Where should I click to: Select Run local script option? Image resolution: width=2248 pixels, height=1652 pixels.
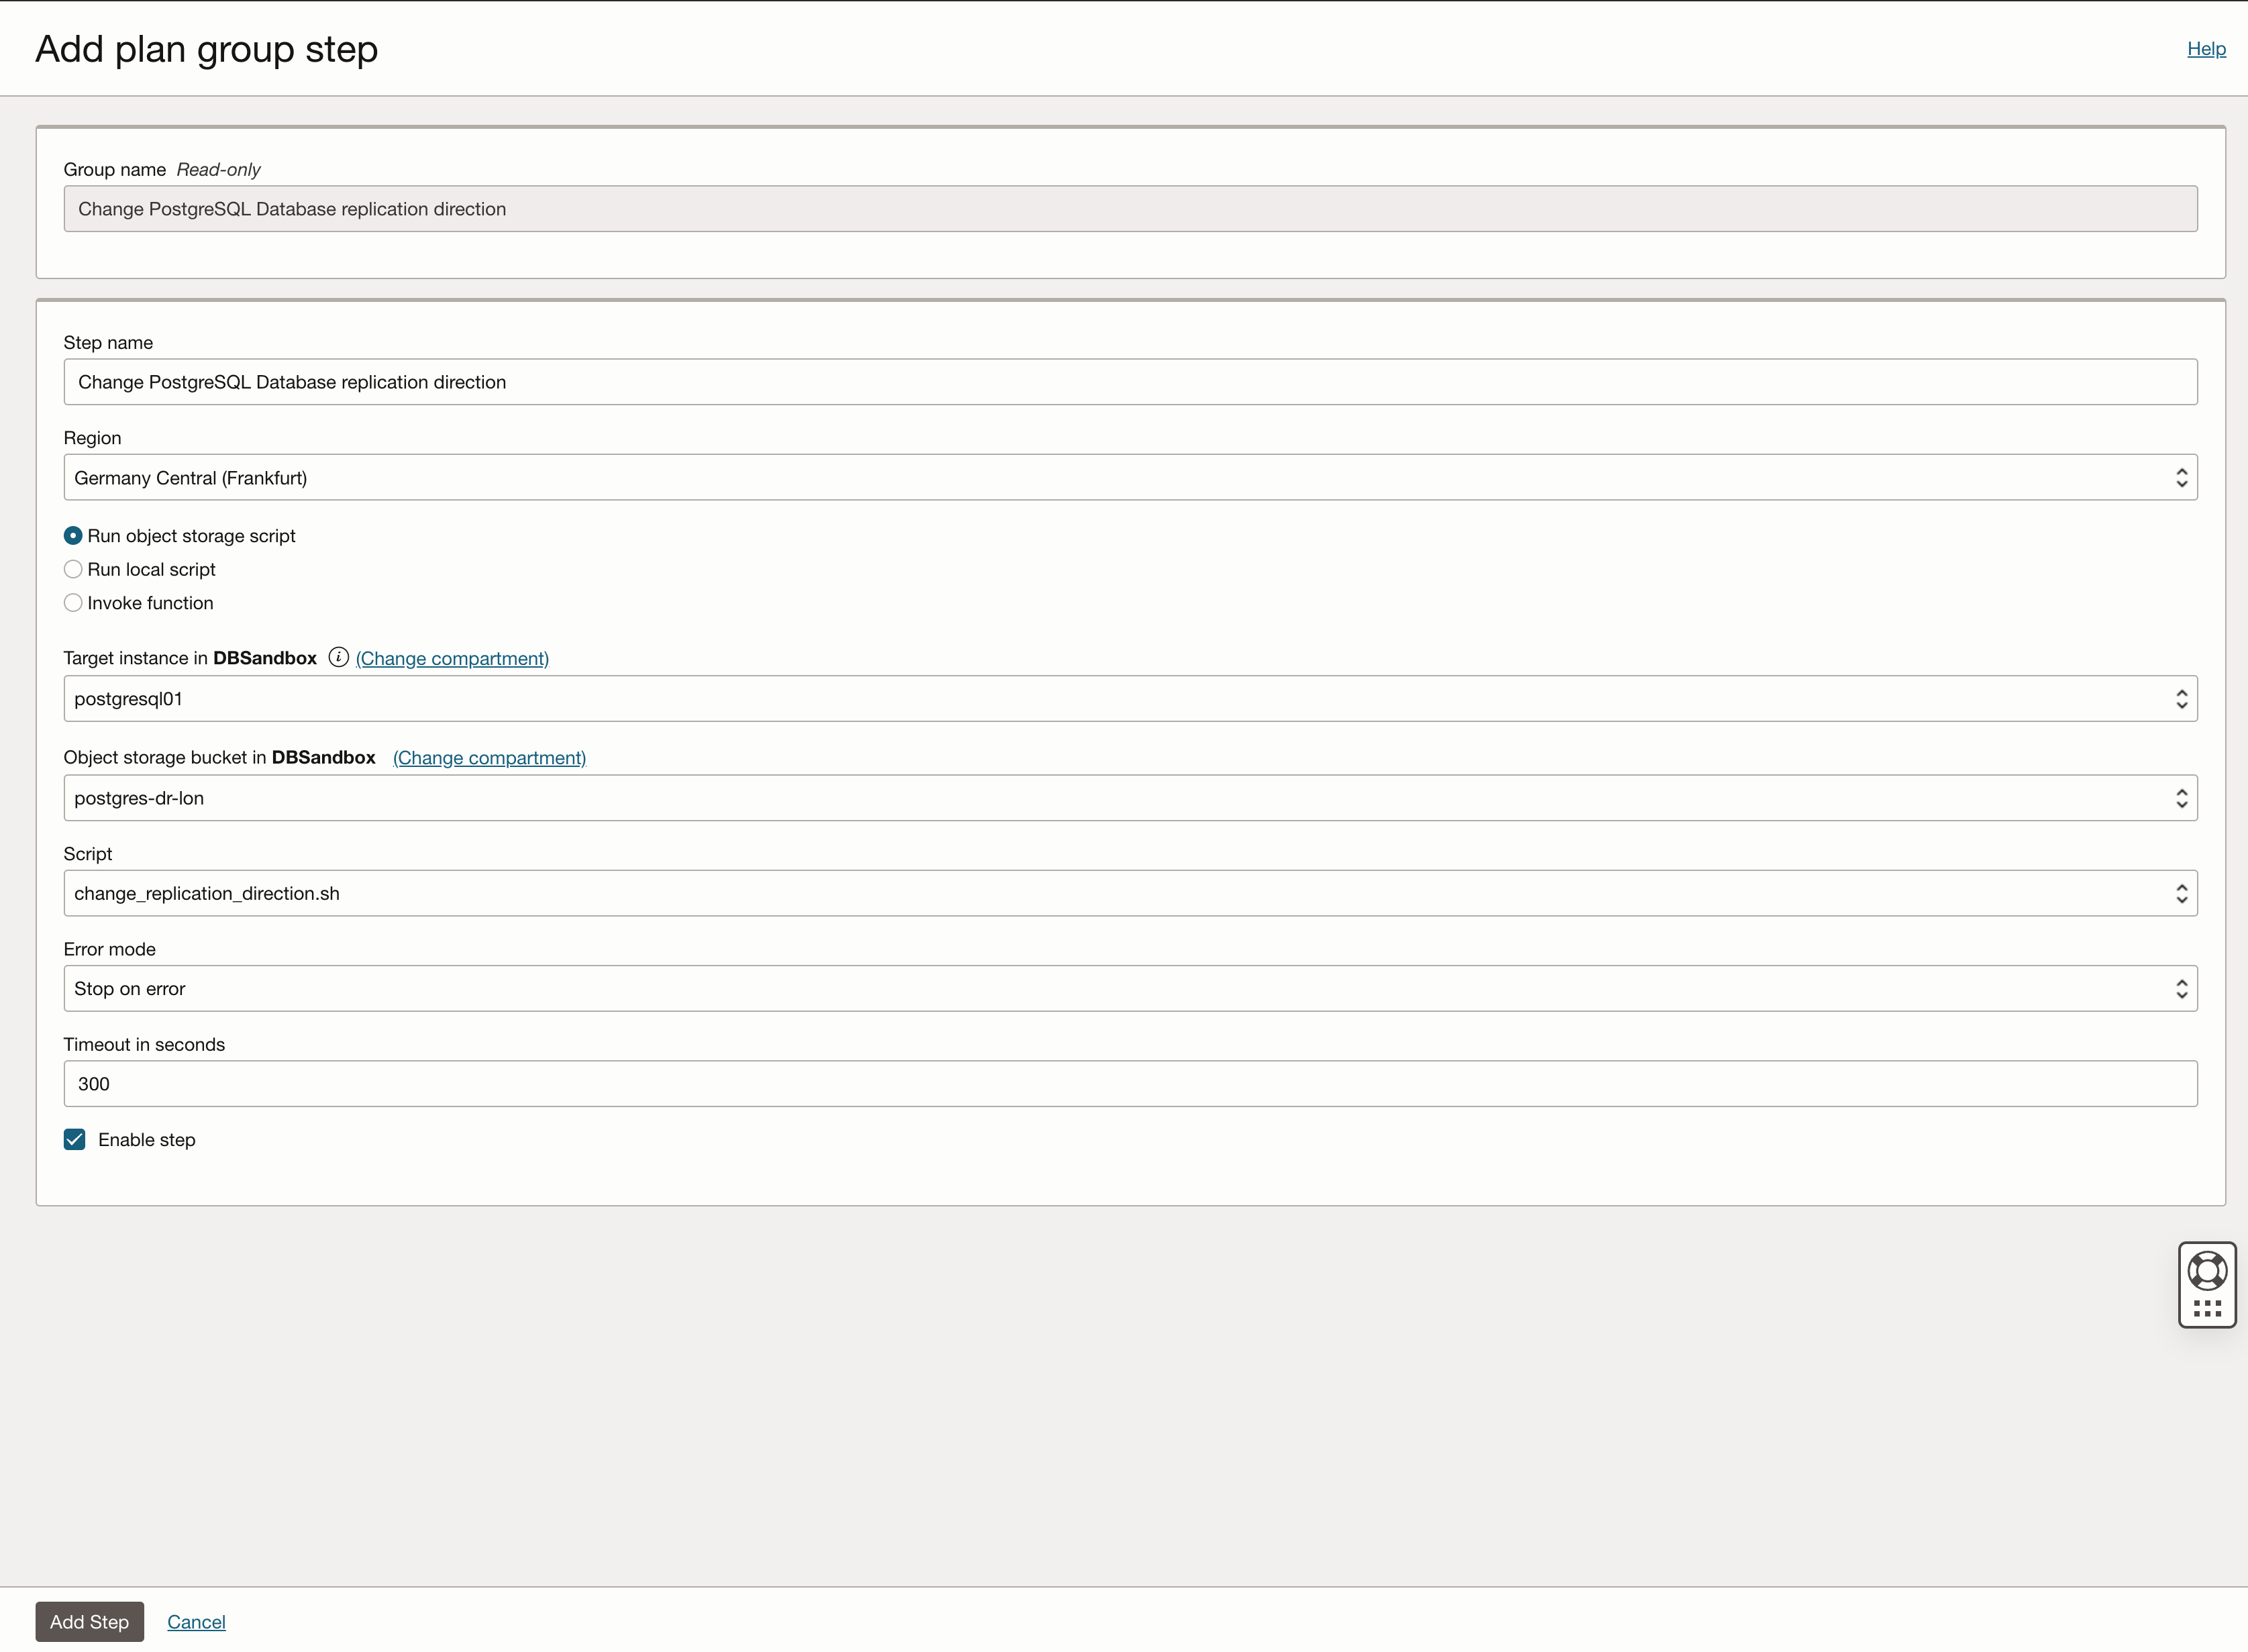[73, 569]
